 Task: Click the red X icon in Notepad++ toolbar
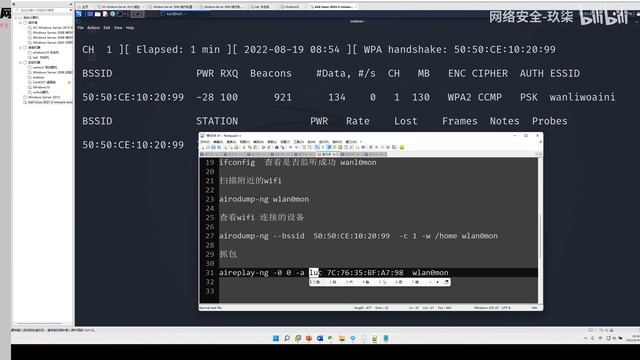[x=371, y=147]
